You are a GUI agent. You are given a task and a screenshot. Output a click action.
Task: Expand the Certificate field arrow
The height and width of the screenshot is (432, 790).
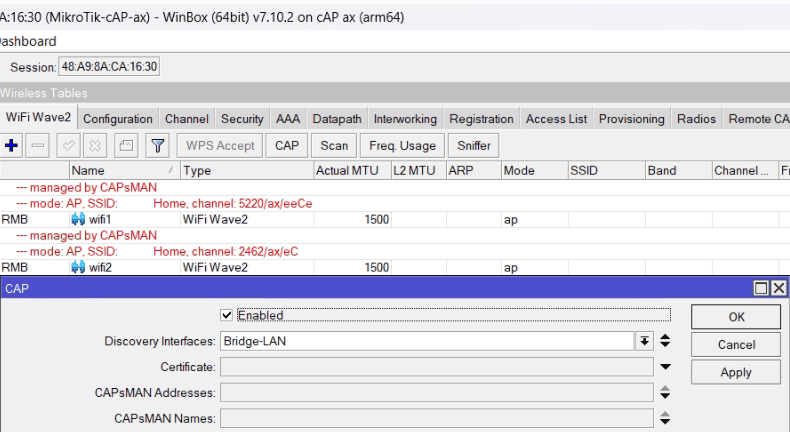click(x=665, y=367)
